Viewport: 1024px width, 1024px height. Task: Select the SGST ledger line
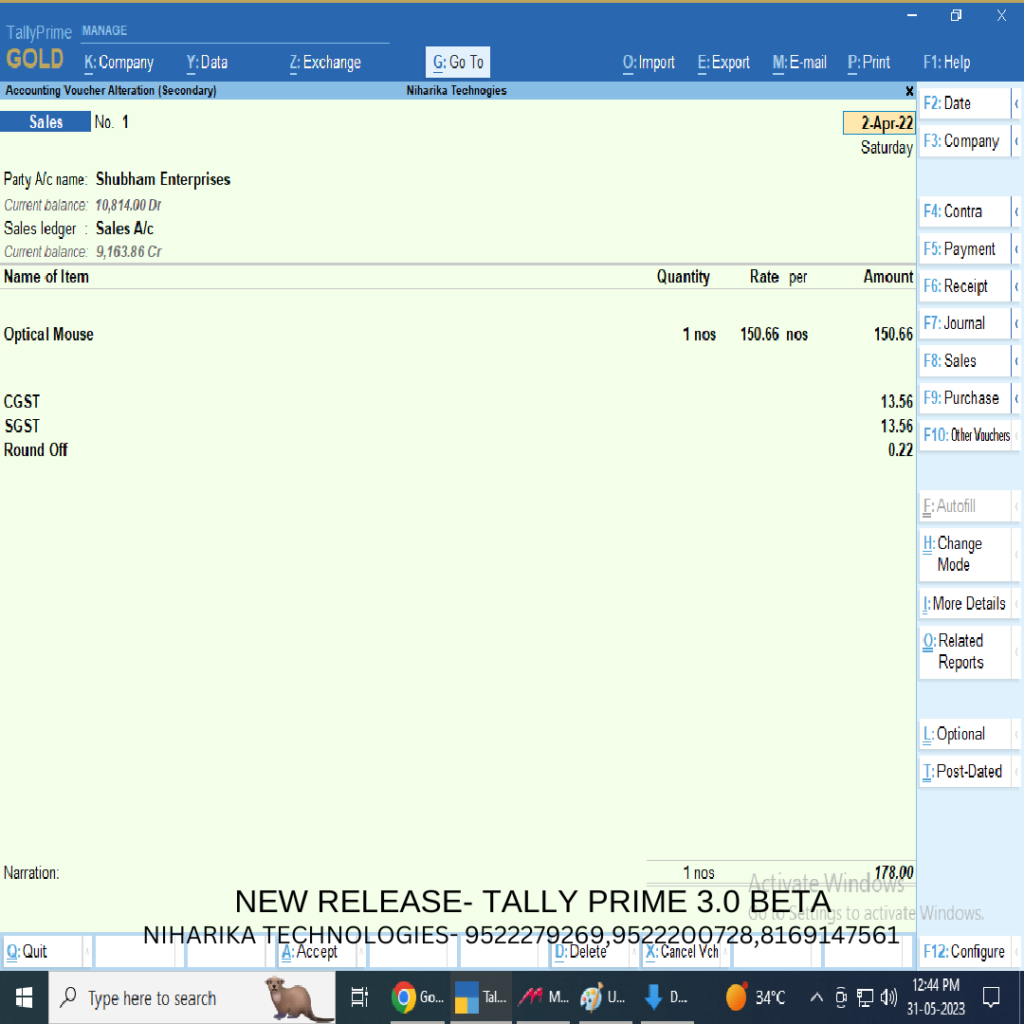(x=457, y=426)
